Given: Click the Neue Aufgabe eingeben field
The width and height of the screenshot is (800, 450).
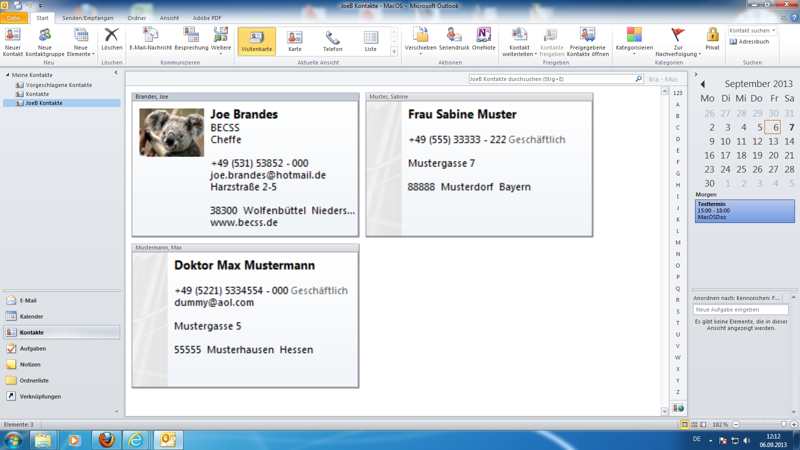Looking at the screenshot, I should (x=740, y=310).
